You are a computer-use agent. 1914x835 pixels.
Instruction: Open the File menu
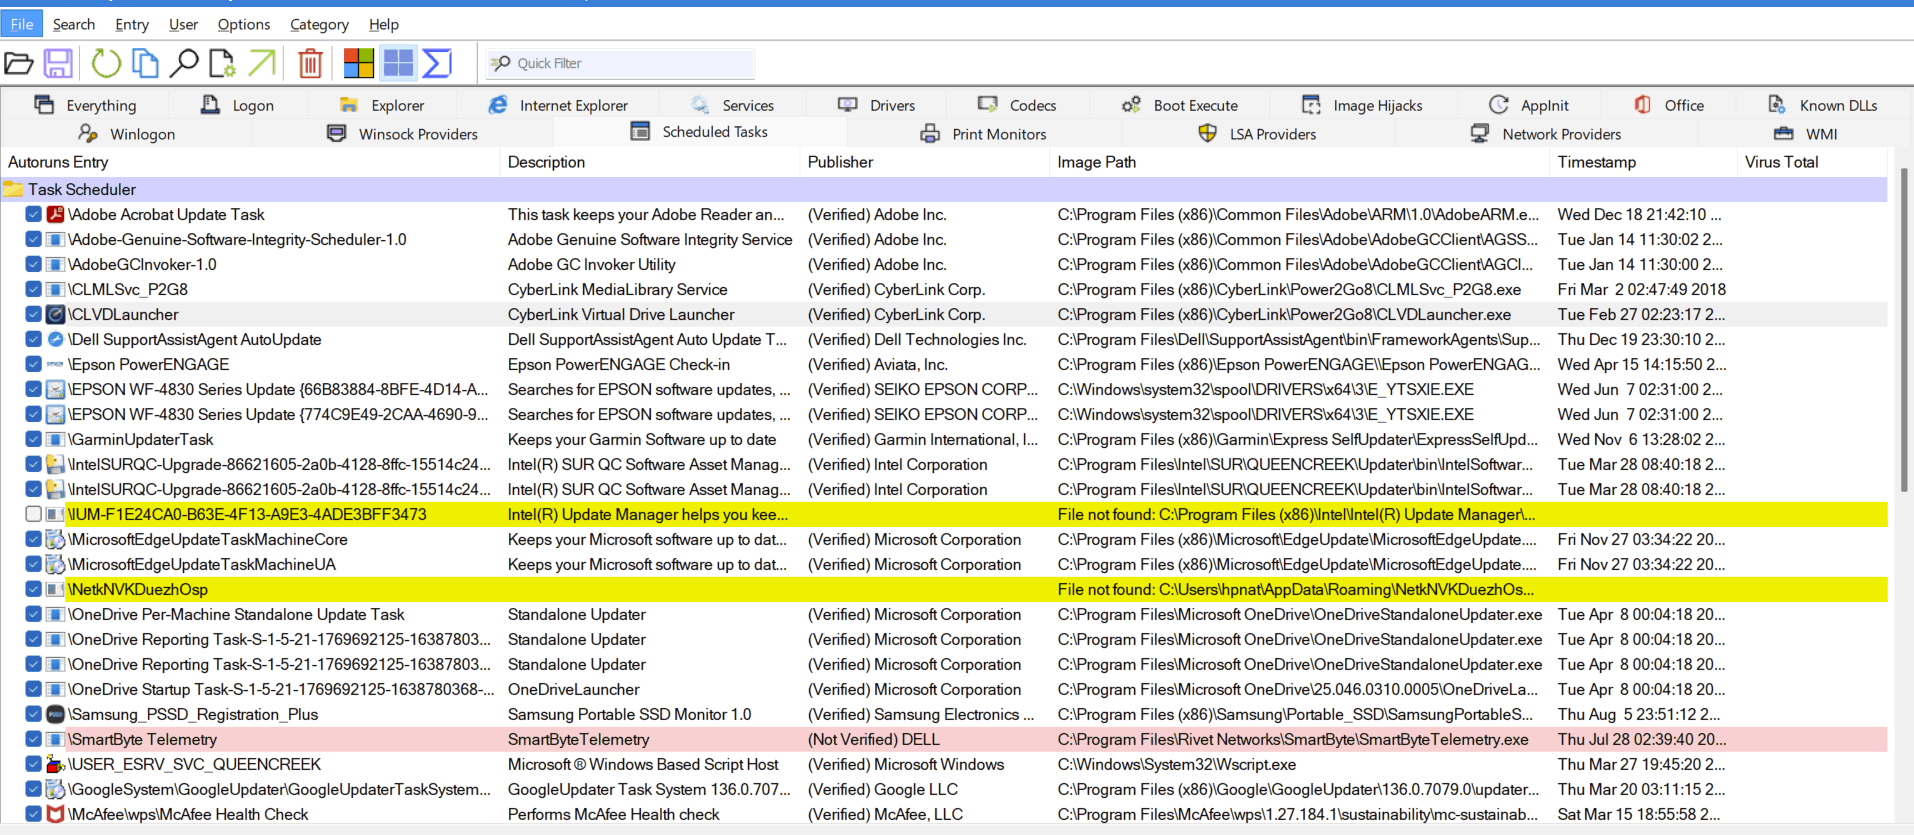point(22,24)
